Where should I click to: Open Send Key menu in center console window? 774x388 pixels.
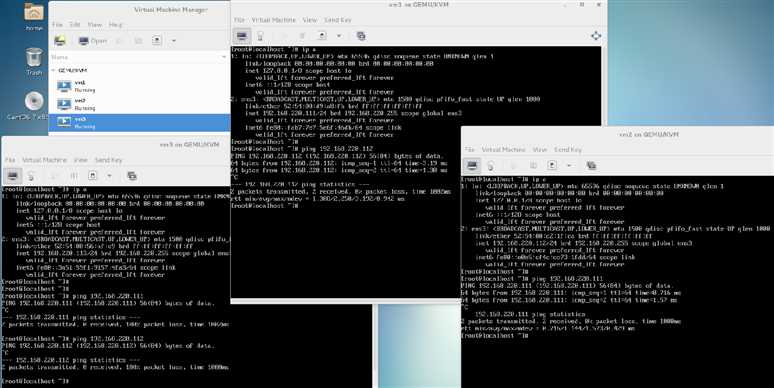point(338,20)
